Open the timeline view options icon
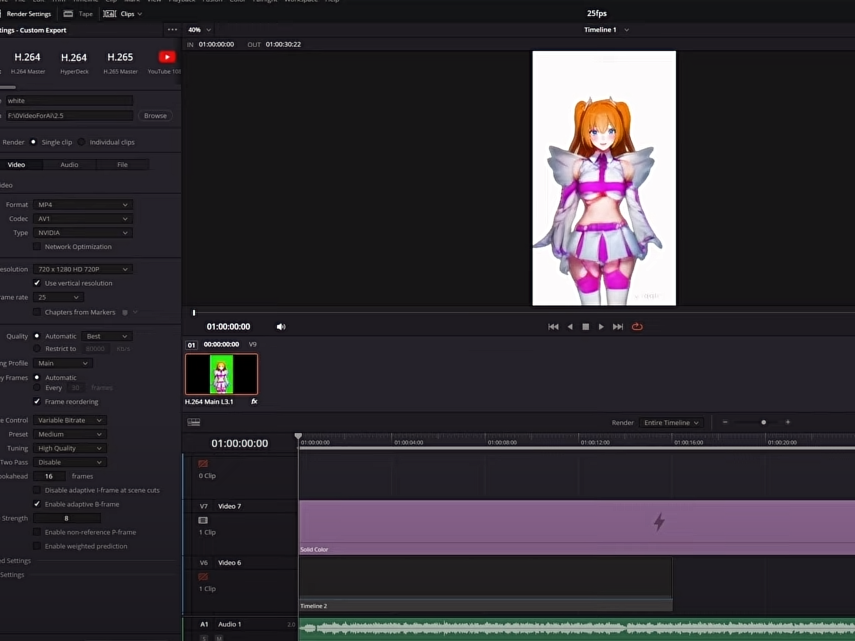 tap(194, 422)
